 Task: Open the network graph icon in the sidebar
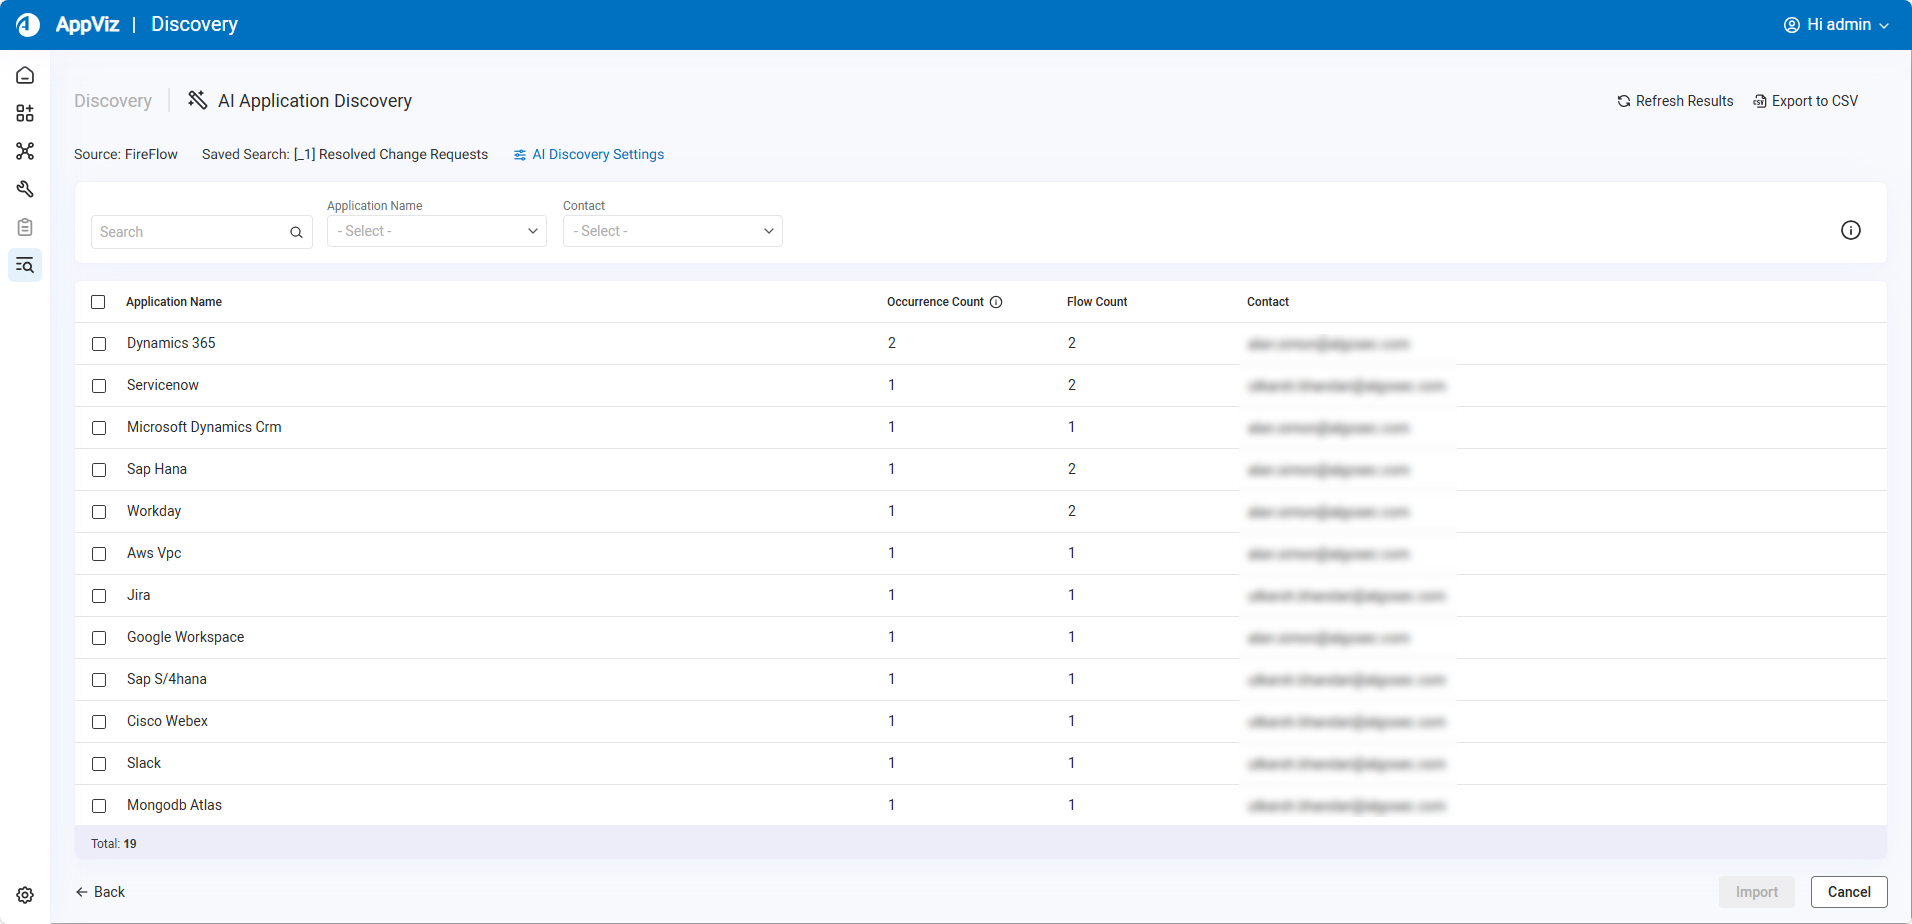point(25,151)
